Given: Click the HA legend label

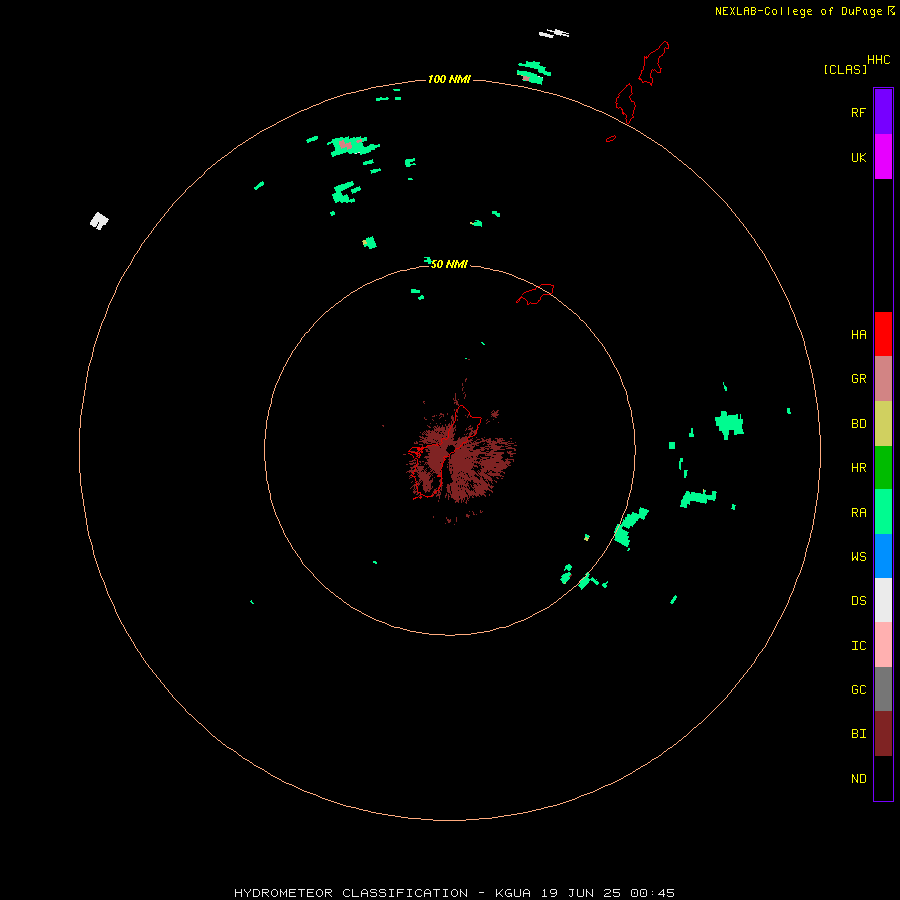Looking at the screenshot, I should tap(858, 335).
